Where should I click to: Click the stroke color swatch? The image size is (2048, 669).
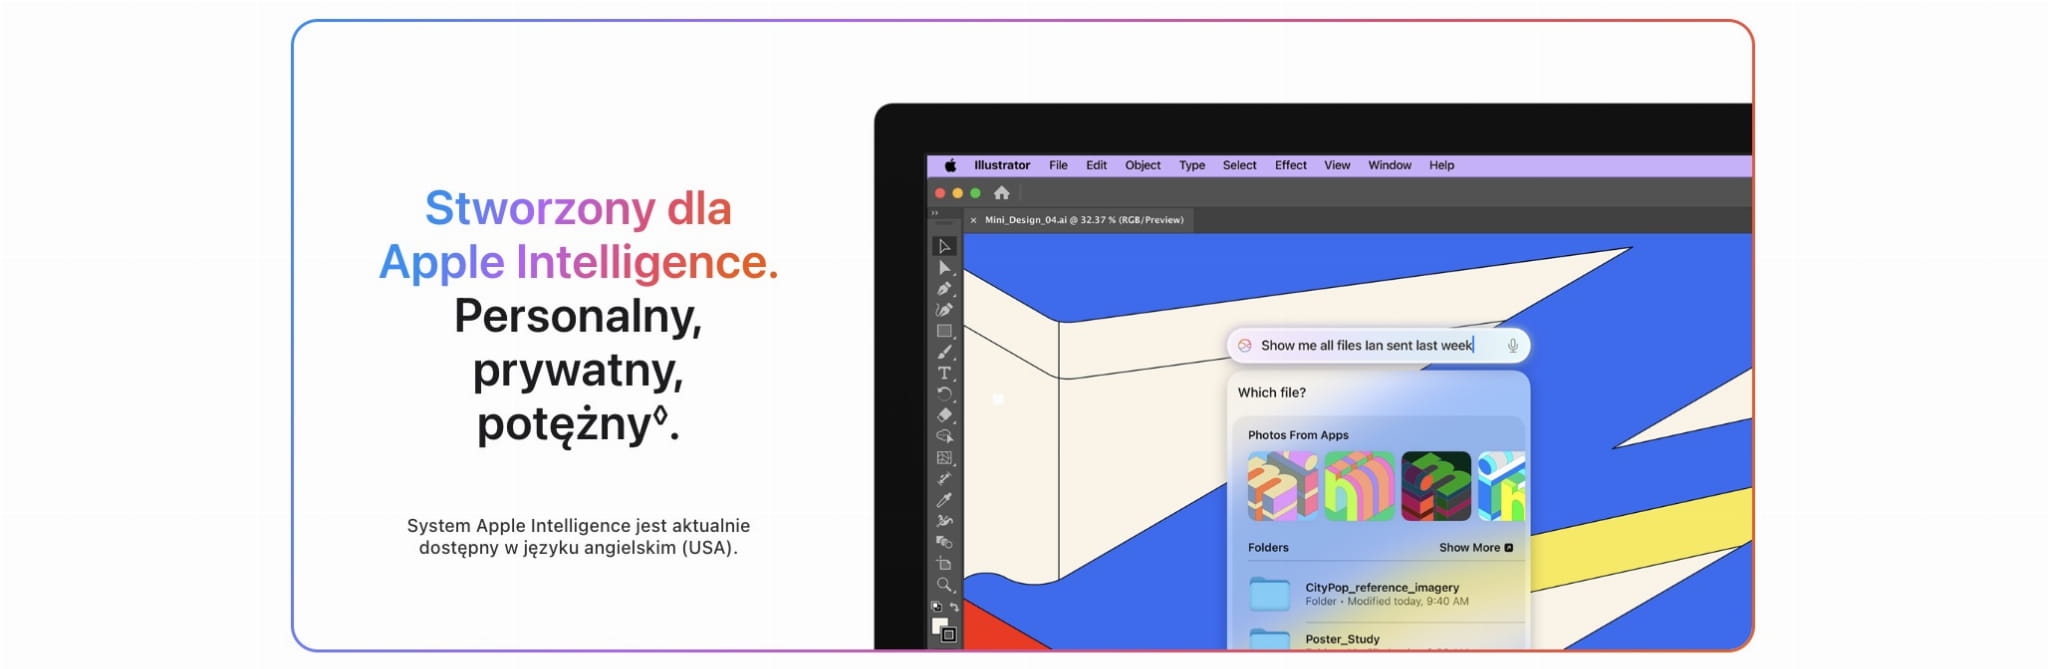[949, 634]
